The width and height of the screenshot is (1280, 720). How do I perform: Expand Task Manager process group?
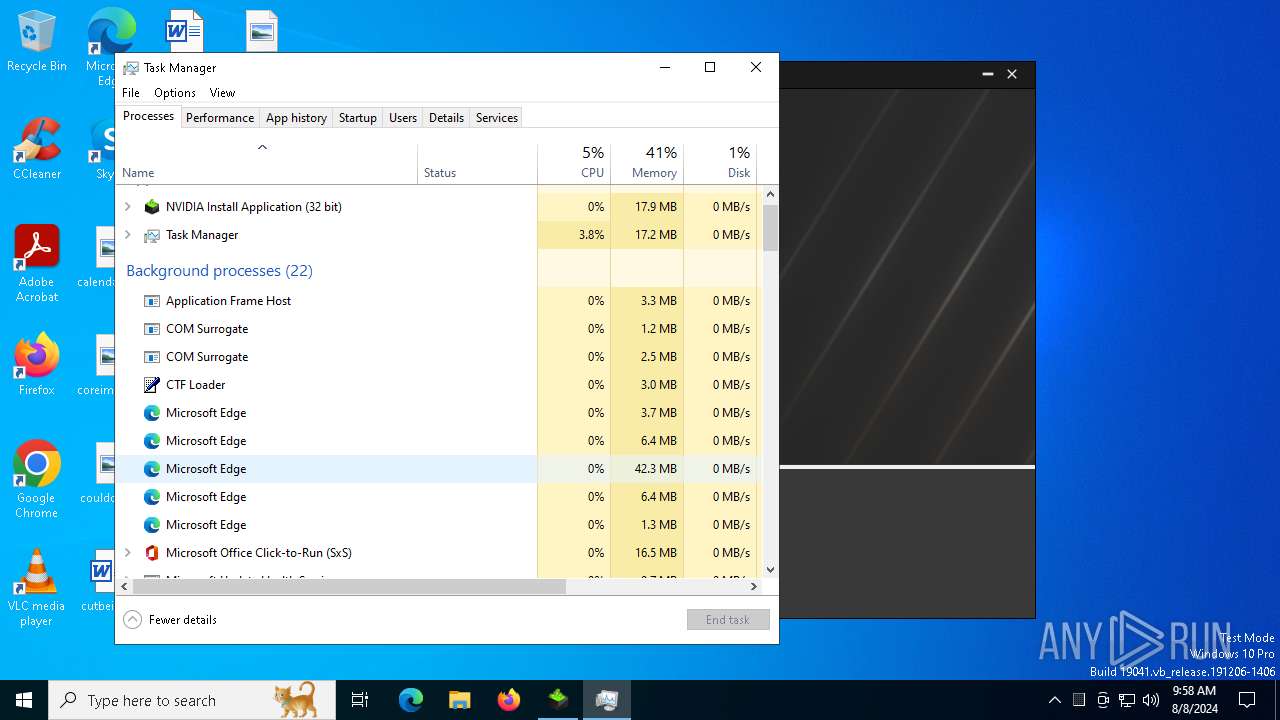pyautogui.click(x=127, y=235)
